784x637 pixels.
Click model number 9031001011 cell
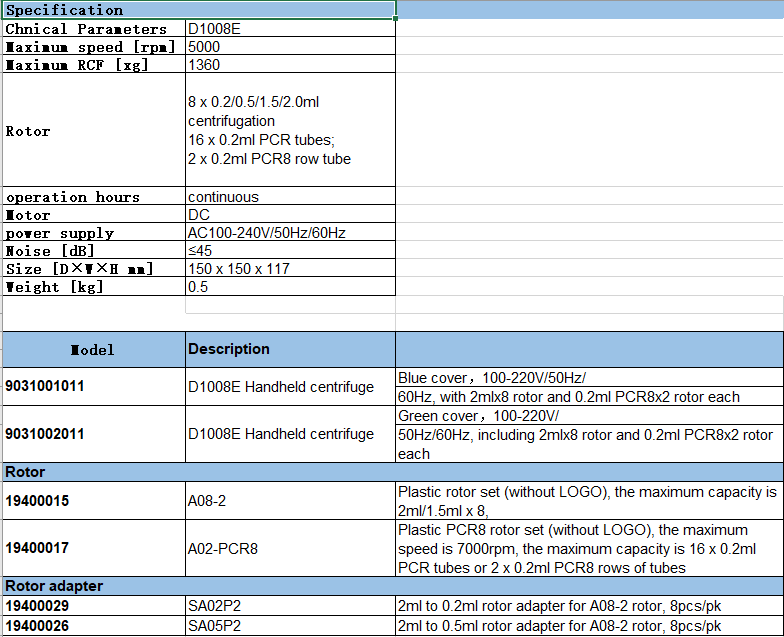pos(94,386)
